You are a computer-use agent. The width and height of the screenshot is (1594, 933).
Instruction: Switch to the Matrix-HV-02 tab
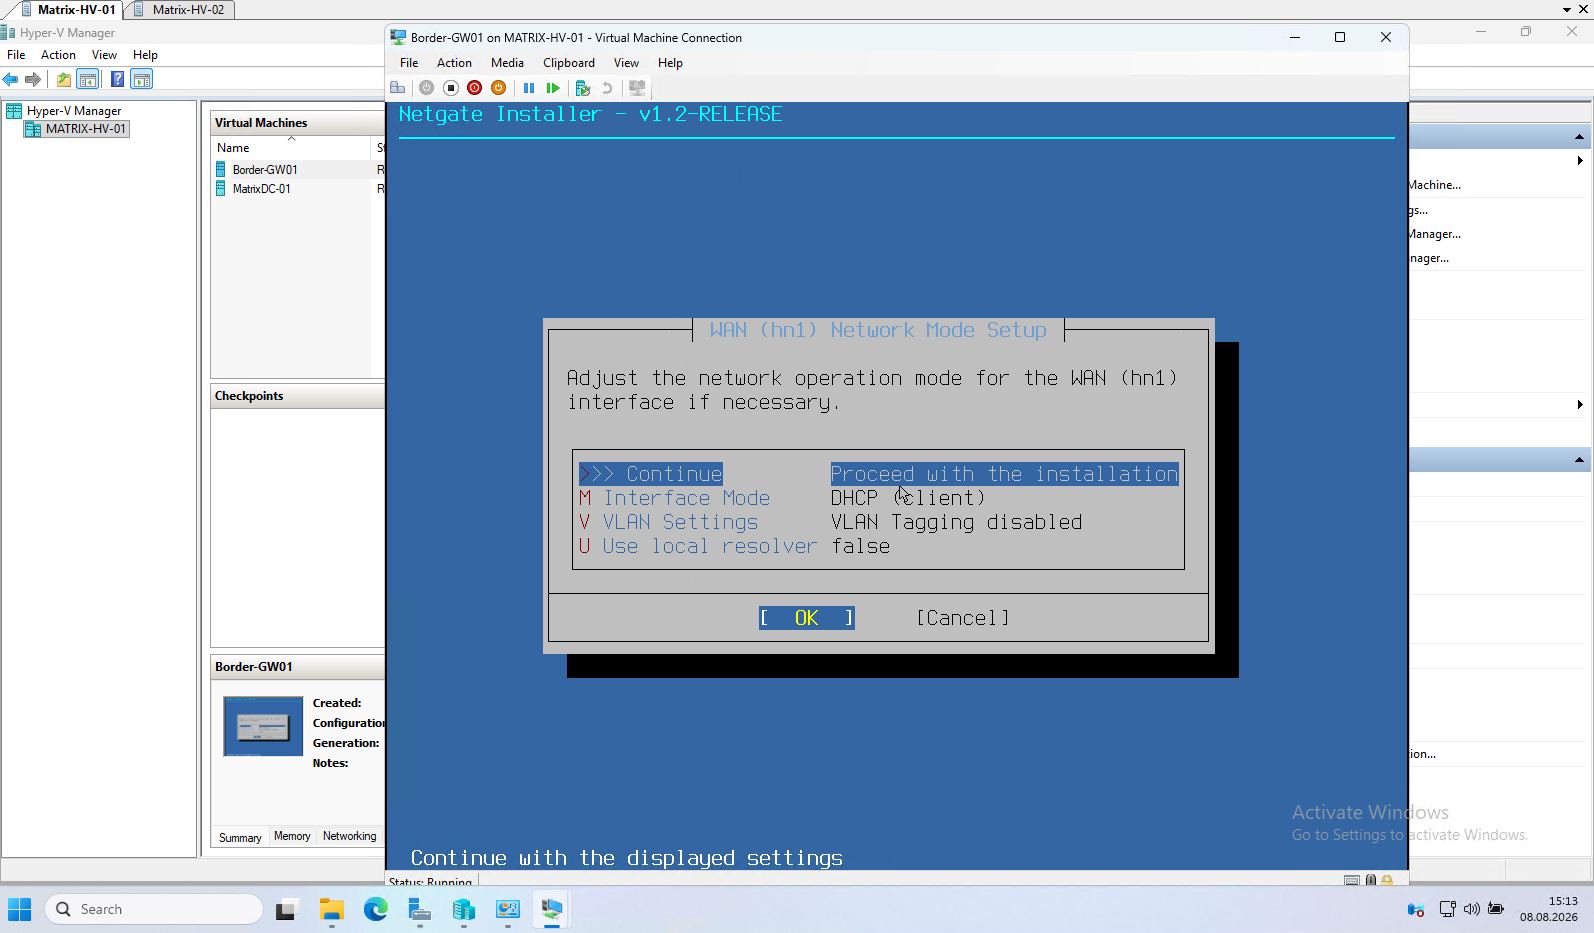[179, 10]
